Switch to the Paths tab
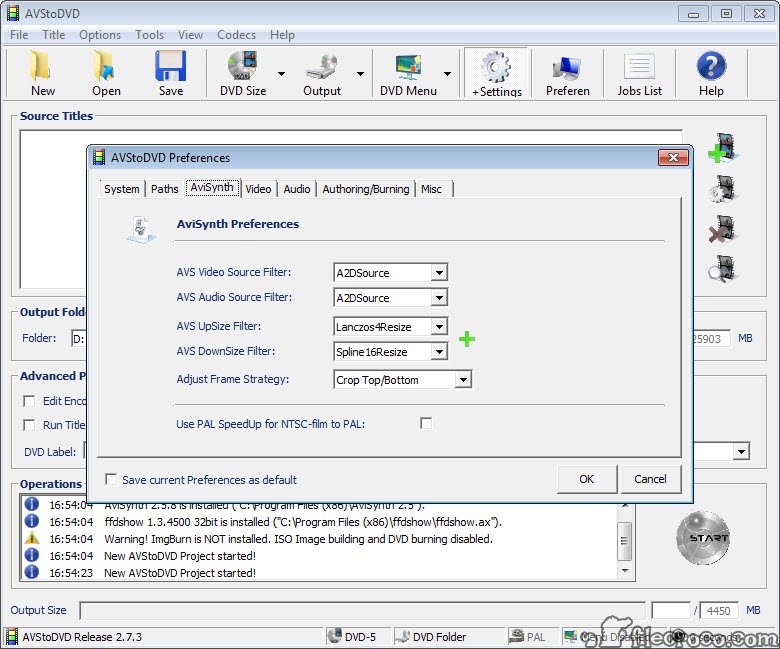The image size is (780, 649). (165, 189)
